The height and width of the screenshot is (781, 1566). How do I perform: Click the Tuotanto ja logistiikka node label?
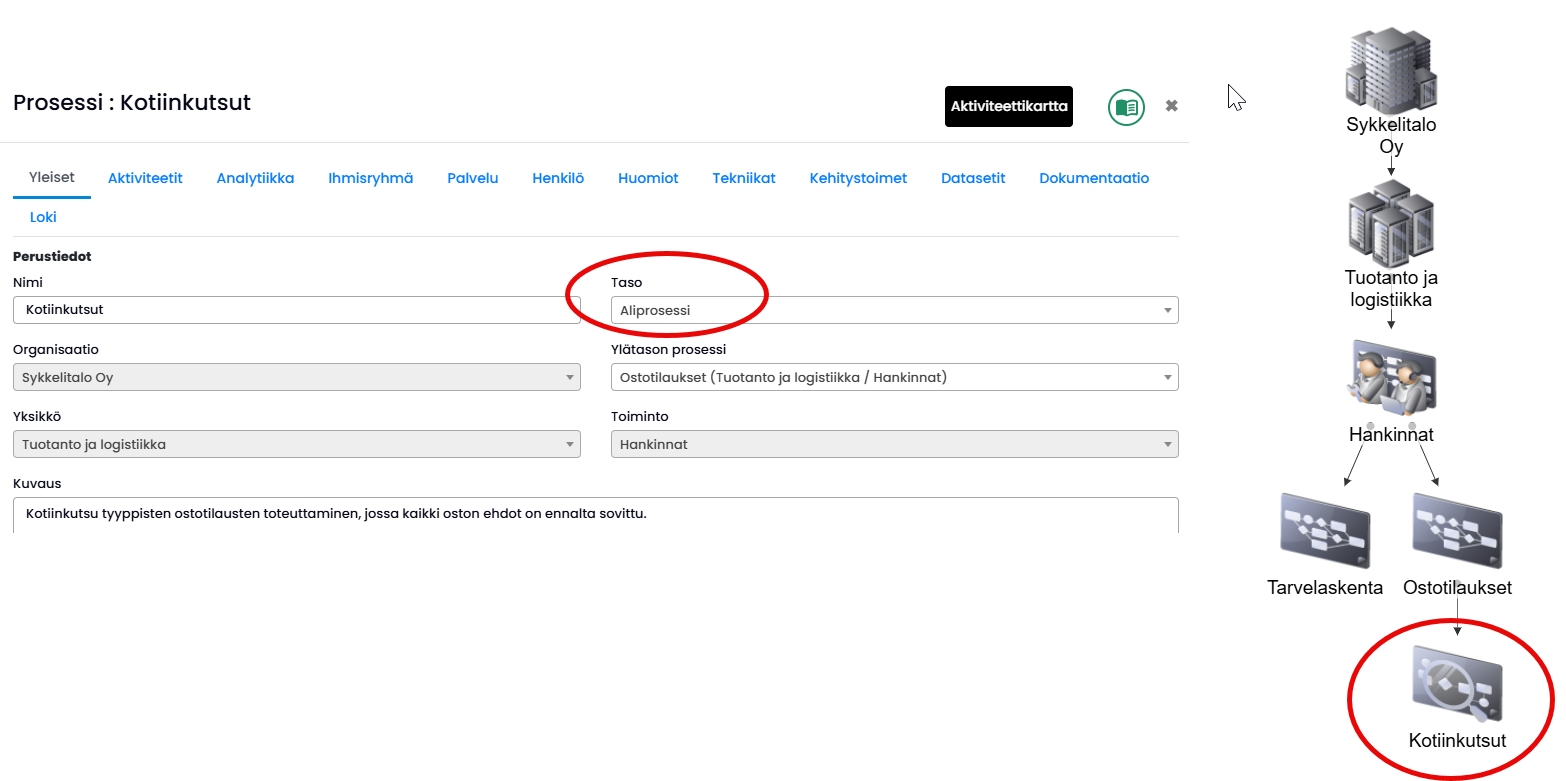pyautogui.click(x=1391, y=288)
